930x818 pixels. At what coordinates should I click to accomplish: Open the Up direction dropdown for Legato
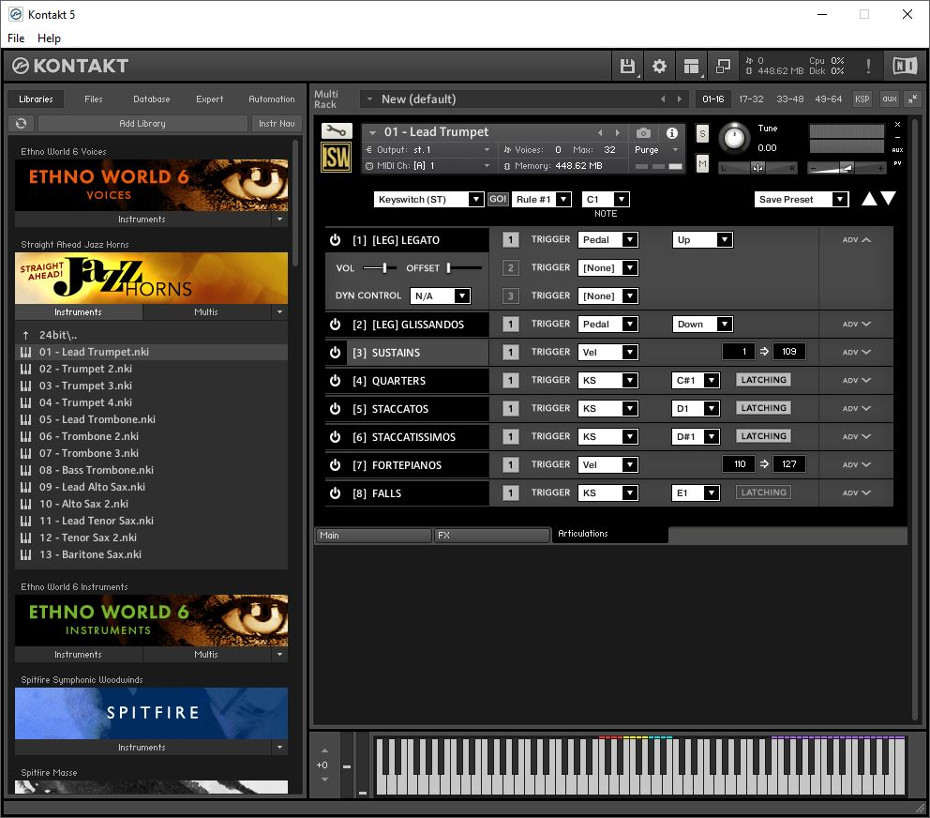[702, 240]
